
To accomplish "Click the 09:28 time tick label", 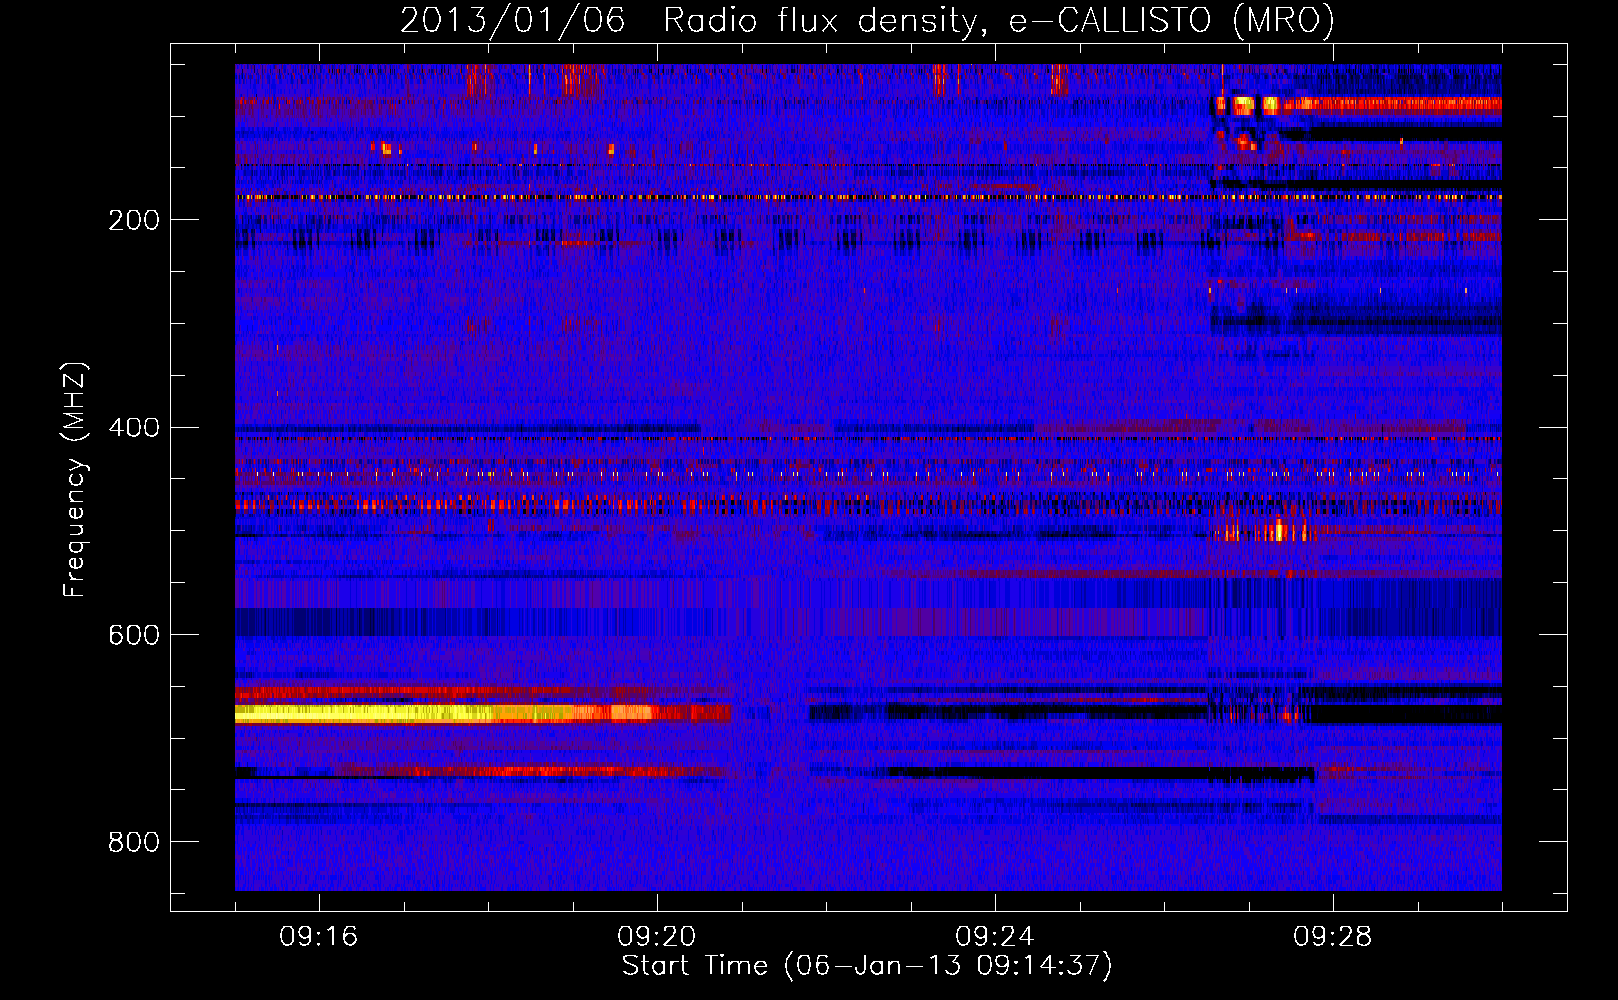I will (1333, 937).
